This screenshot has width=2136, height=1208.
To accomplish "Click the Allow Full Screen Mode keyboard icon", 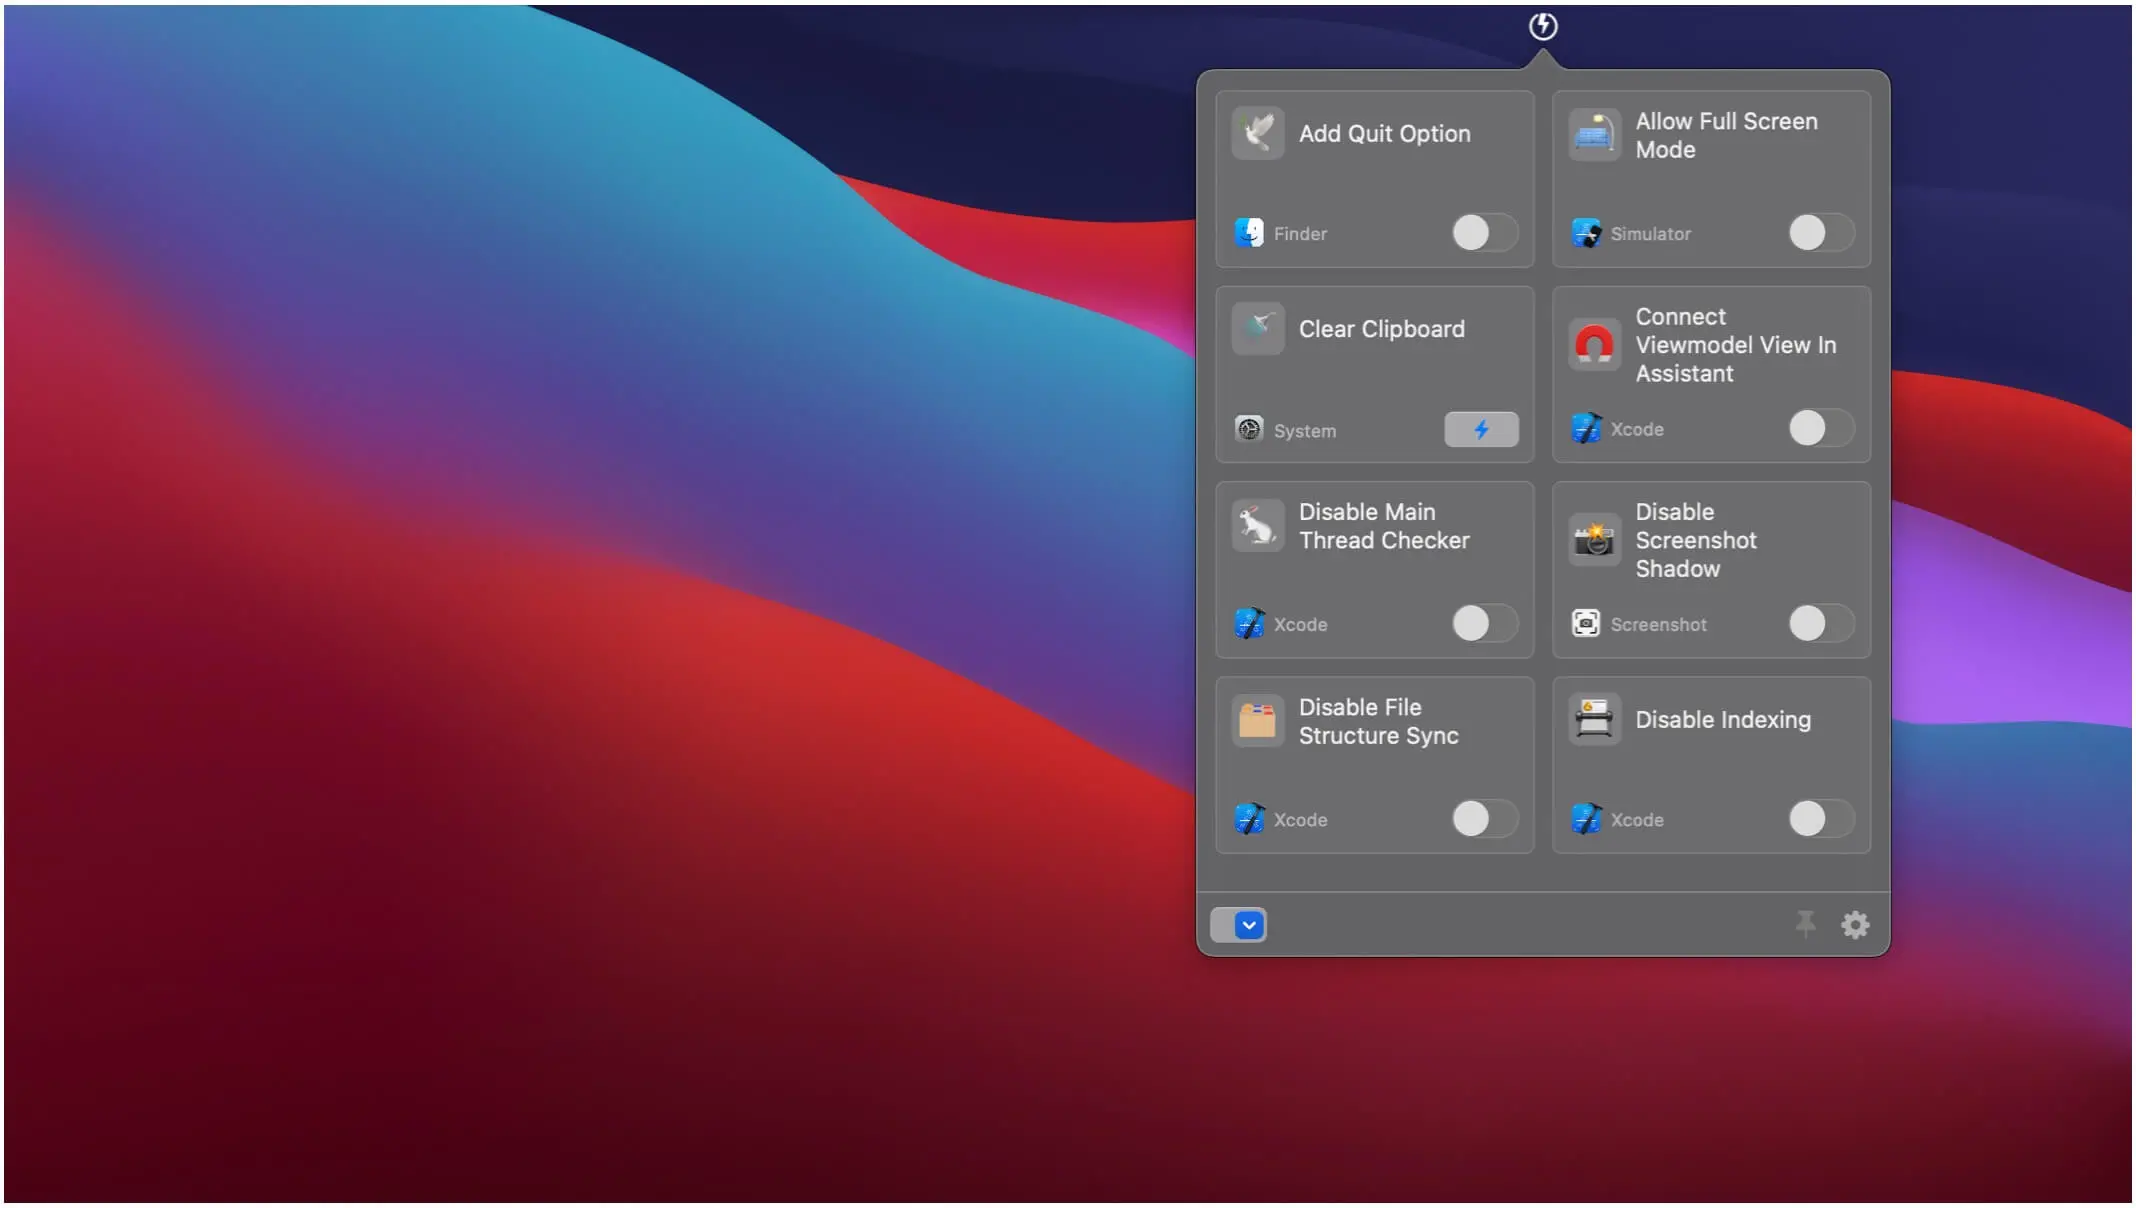I will 1594,134.
